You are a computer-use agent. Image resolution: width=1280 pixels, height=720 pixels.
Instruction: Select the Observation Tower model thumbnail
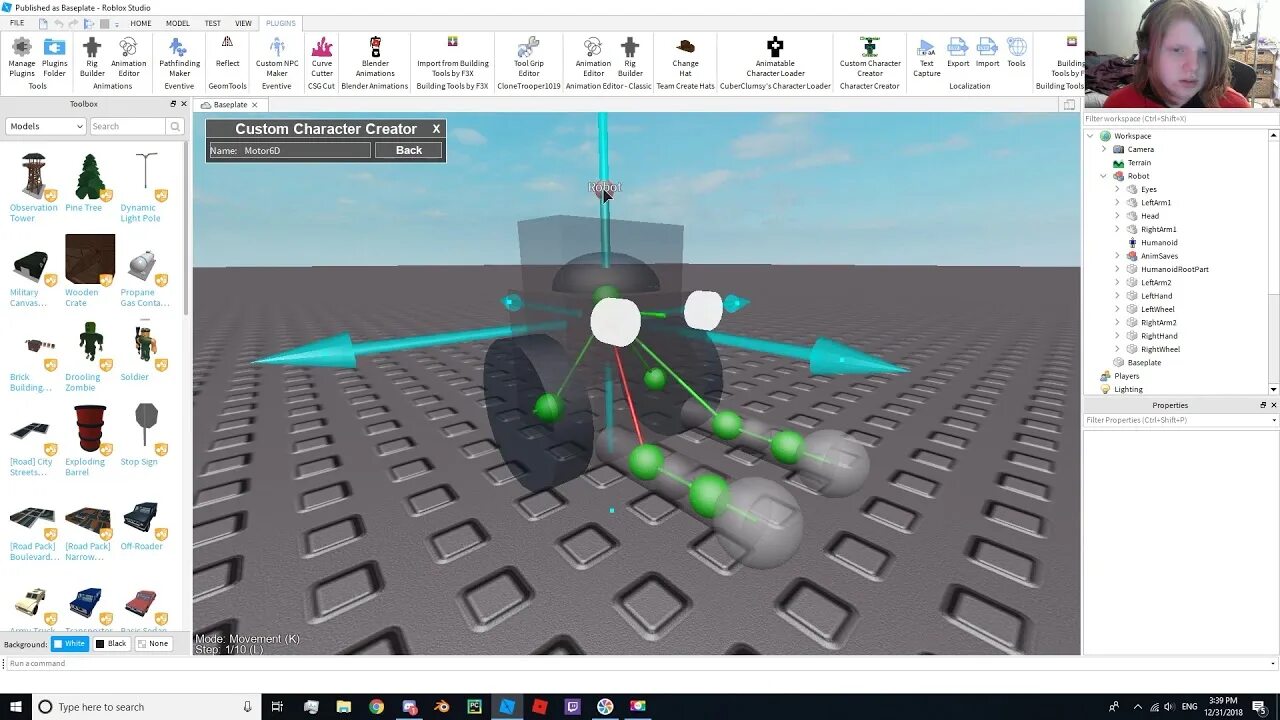tap(33, 177)
